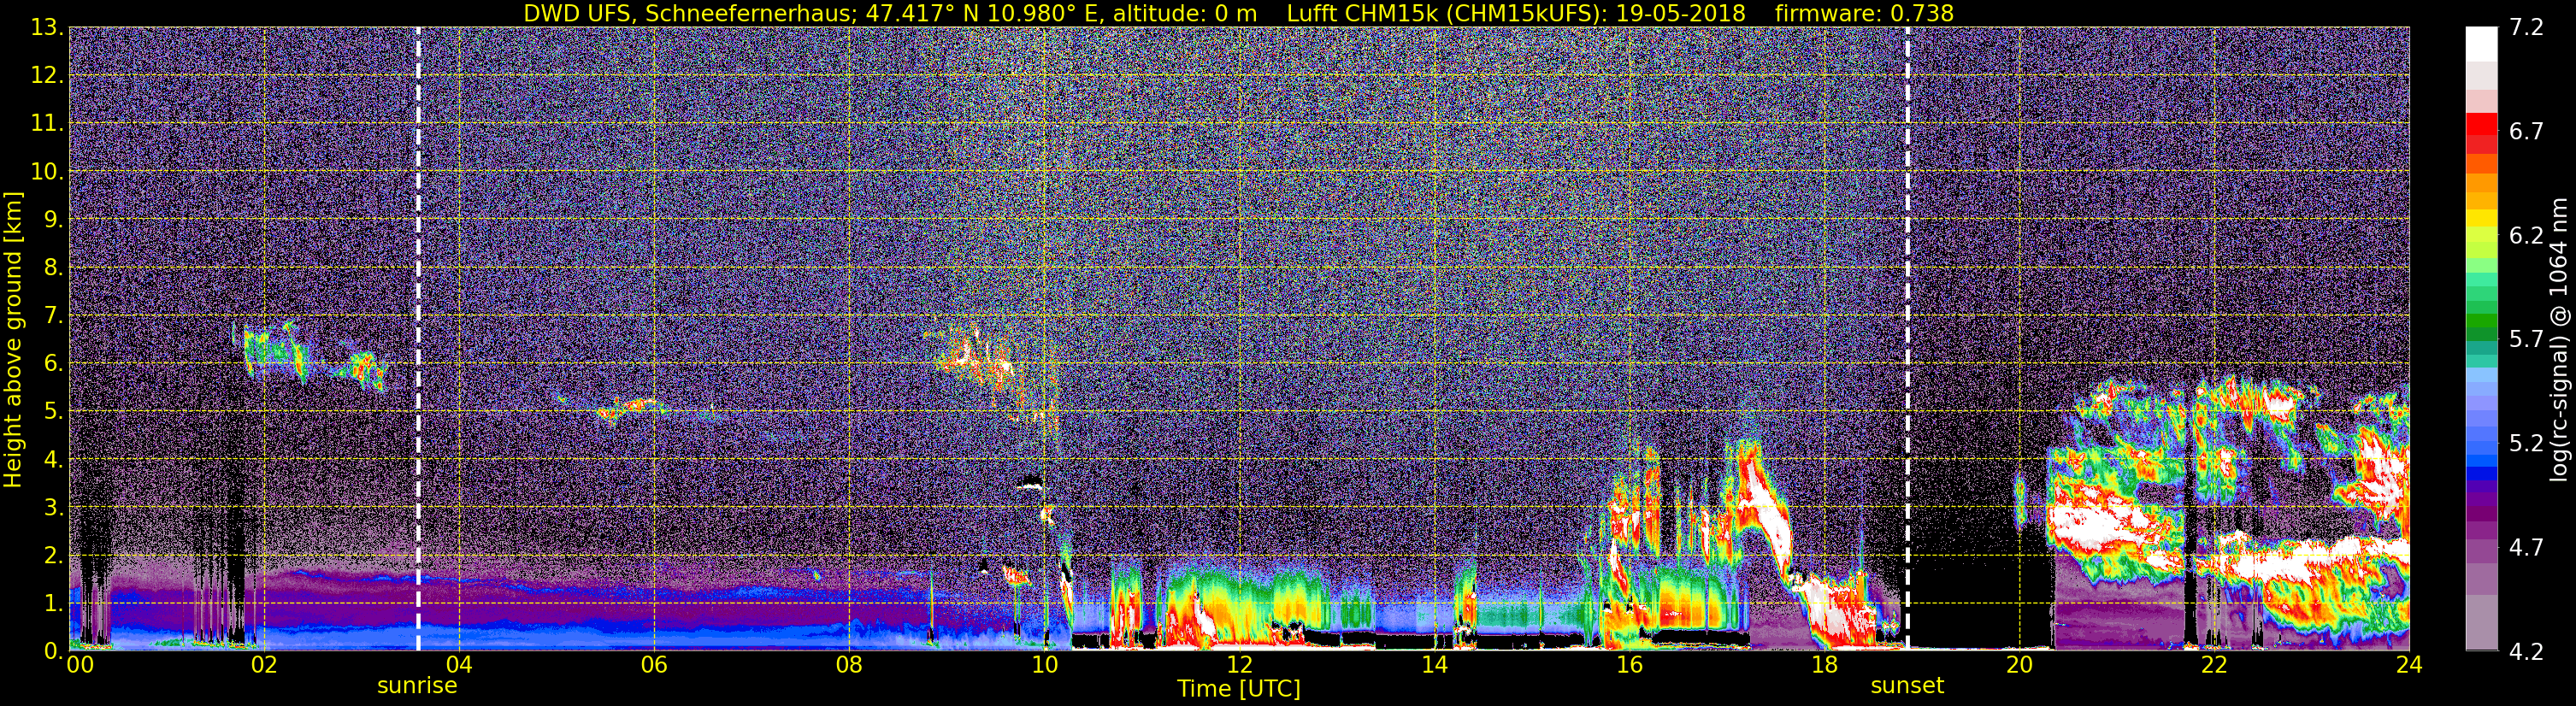Click the "0." tick on the height axis
The height and width of the screenshot is (706, 2576).
pos(53,650)
